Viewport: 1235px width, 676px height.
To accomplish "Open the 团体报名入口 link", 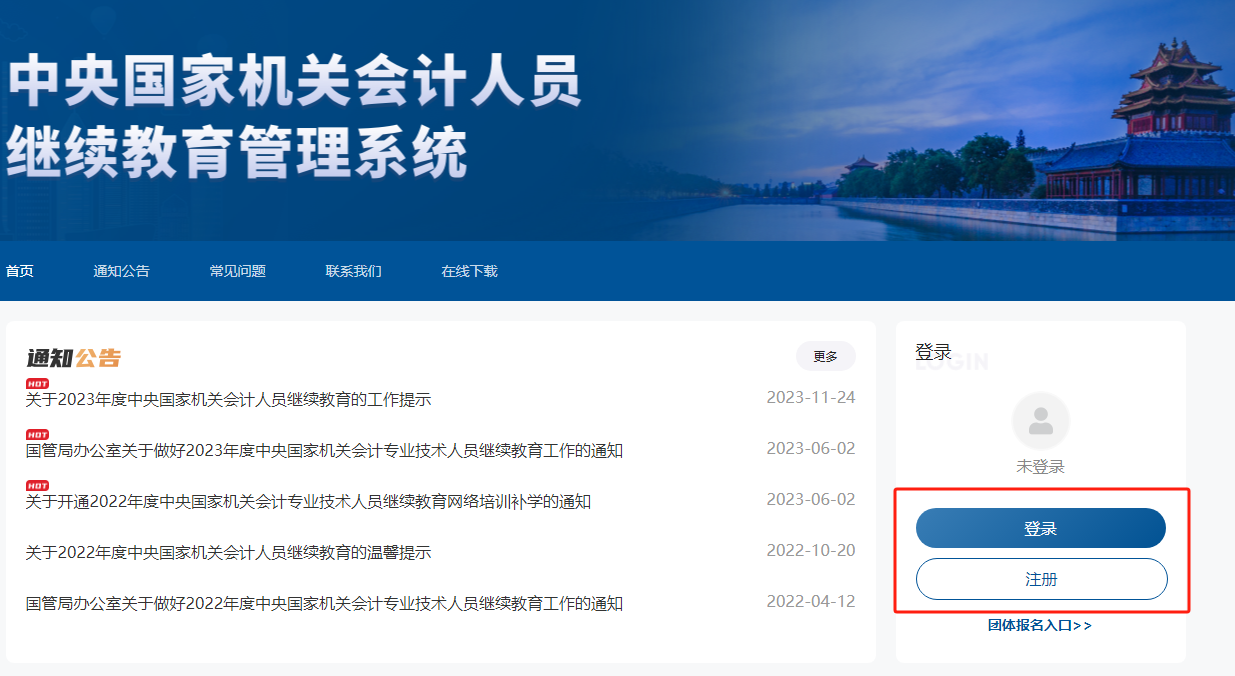I will click(x=1040, y=624).
